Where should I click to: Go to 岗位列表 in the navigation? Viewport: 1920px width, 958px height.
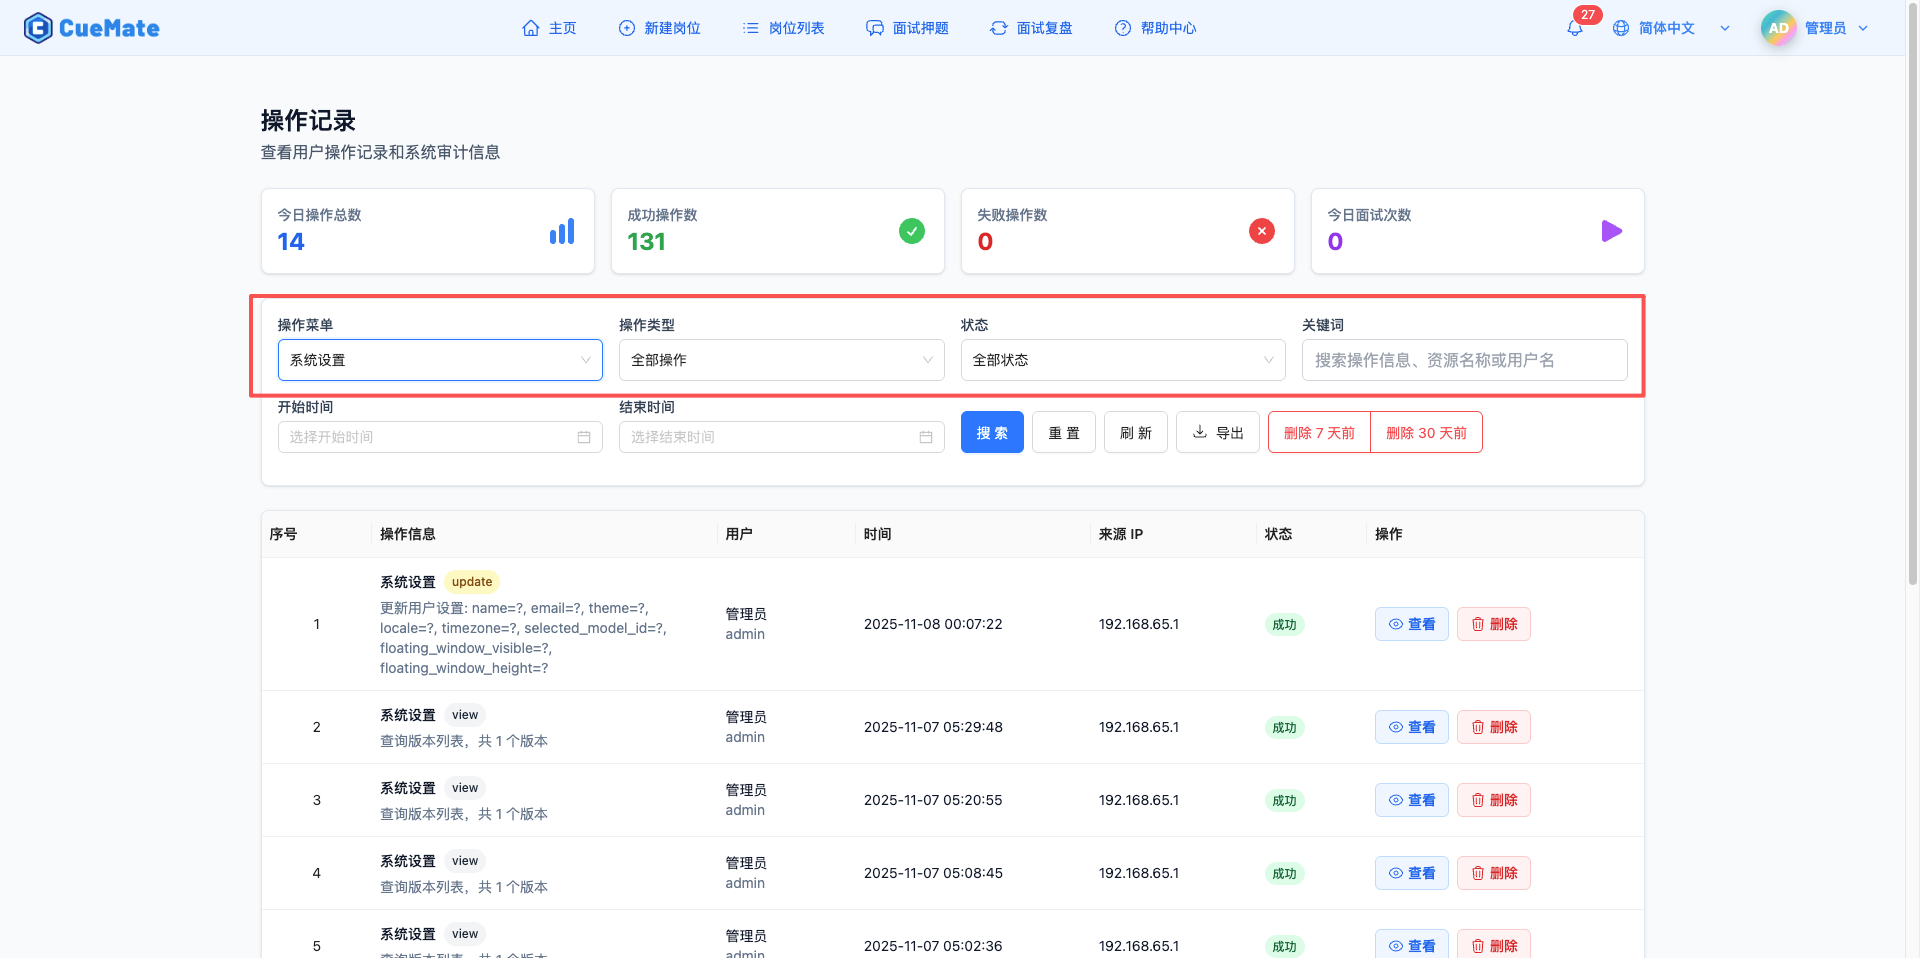[784, 28]
